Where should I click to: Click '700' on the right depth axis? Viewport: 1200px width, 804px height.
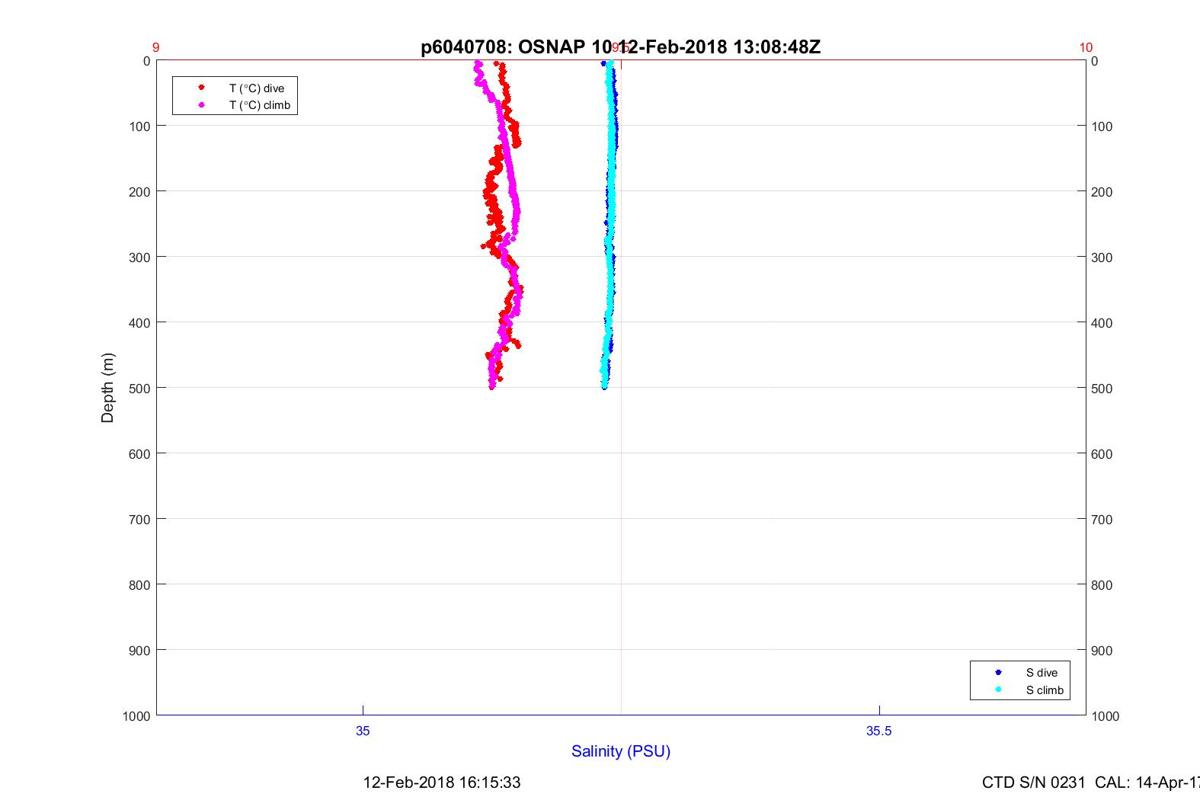point(1102,519)
